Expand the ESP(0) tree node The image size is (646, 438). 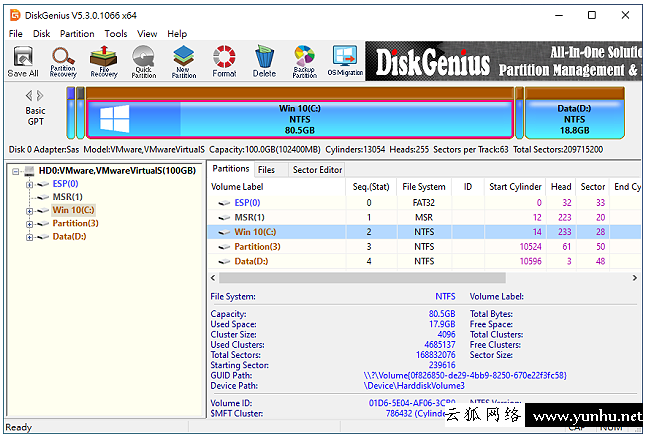[29, 185]
